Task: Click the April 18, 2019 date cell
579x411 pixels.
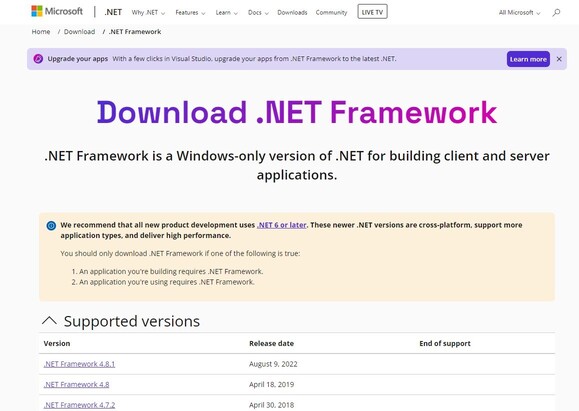Action: (x=271, y=384)
